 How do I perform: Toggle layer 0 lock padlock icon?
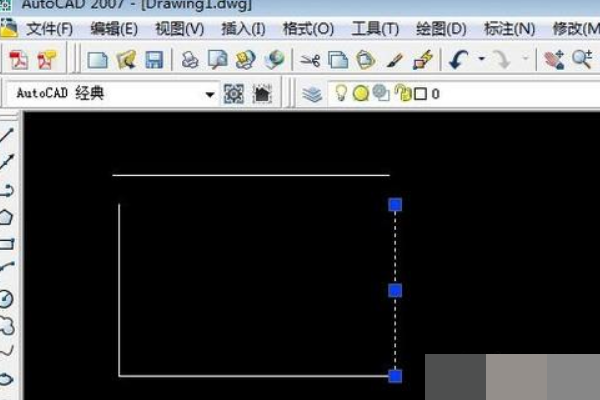(403, 93)
